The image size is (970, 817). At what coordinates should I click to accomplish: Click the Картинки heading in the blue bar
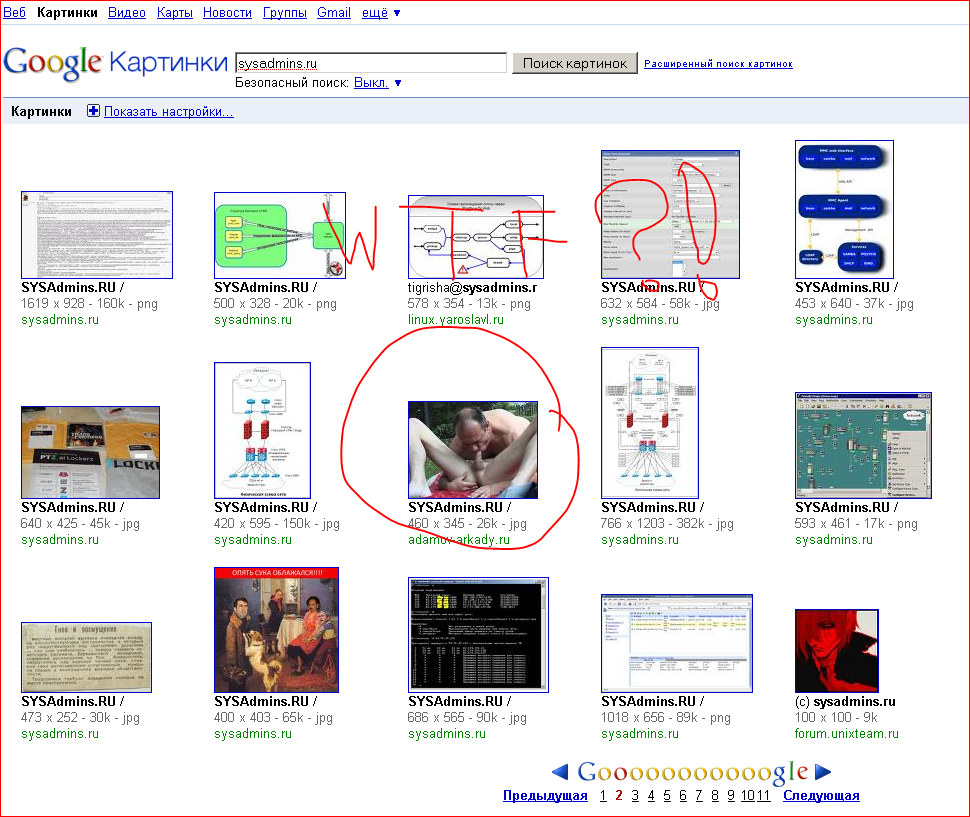tap(41, 111)
